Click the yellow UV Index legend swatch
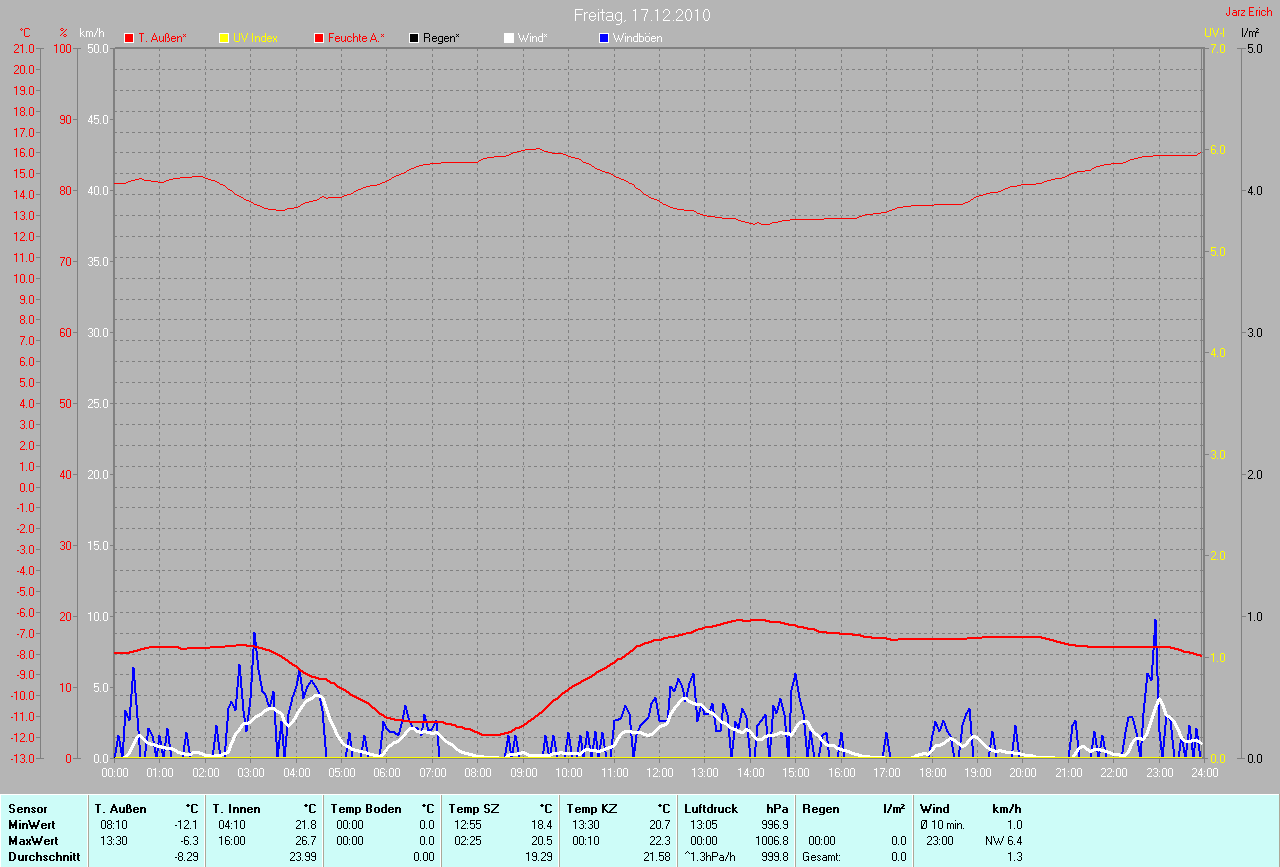Viewport: 1280px width, 867px height. click(x=224, y=38)
